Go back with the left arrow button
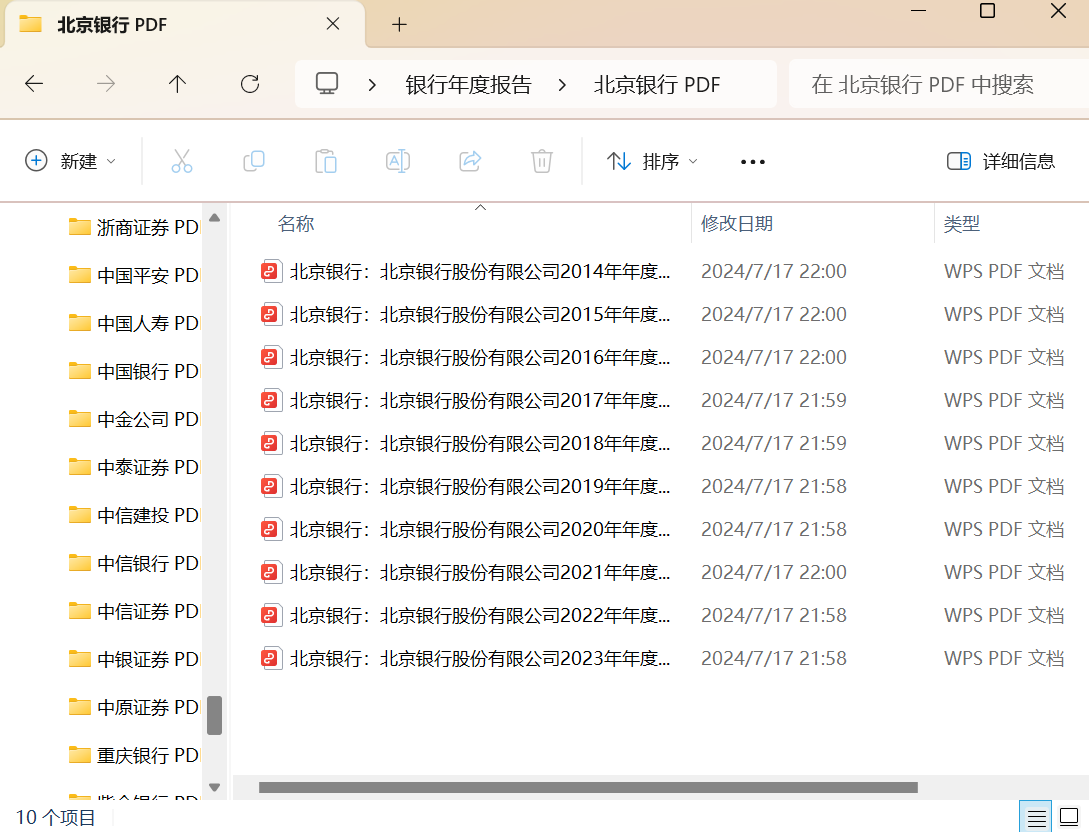This screenshot has height=832, width=1089. click(34, 84)
